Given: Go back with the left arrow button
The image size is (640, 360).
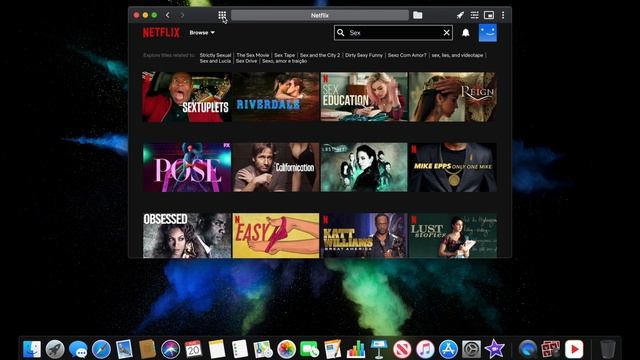Looking at the screenshot, I should 168,15.
